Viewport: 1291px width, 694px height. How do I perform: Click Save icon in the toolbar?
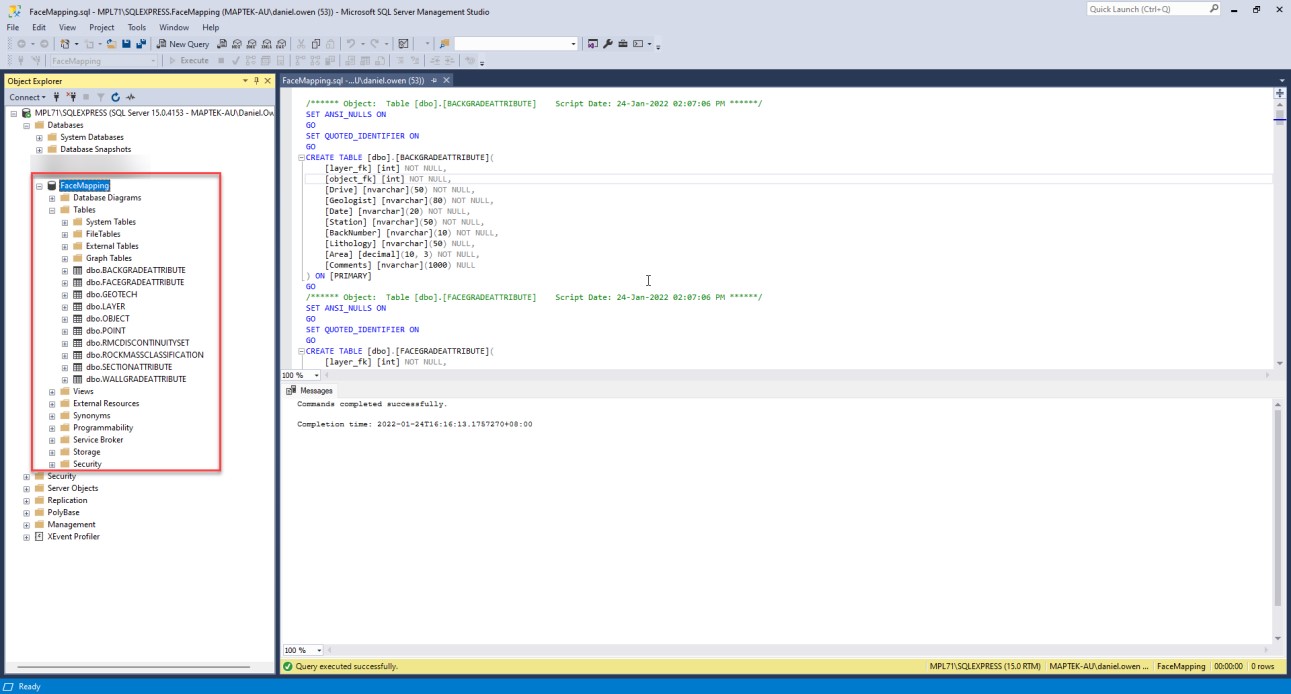(x=127, y=44)
